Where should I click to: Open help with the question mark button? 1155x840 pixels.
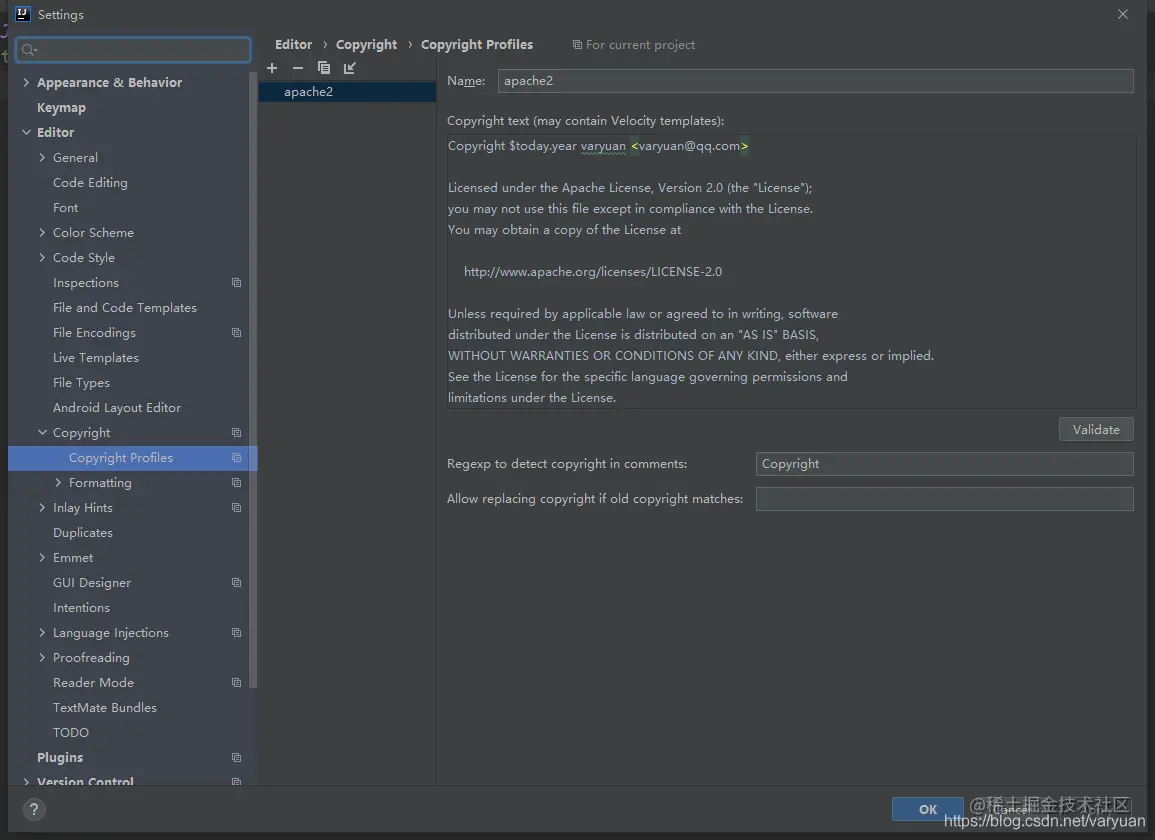pos(33,809)
